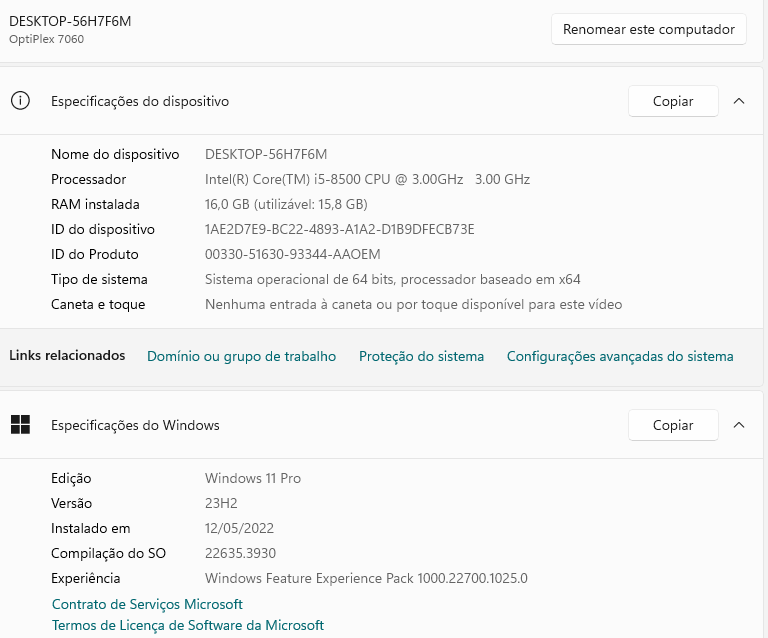Click the ID do dispositivo label
The height and width of the screenshot is (638, 768).
pyautogui.click(x=103, y=229)
